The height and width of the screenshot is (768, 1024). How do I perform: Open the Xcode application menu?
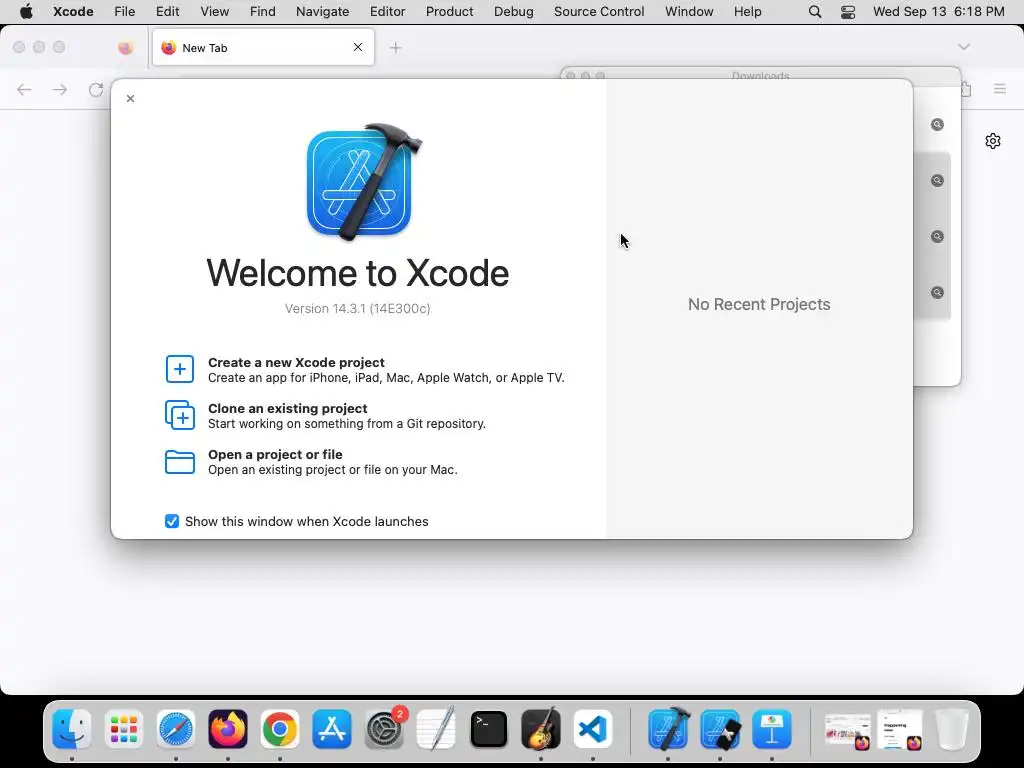73,12
